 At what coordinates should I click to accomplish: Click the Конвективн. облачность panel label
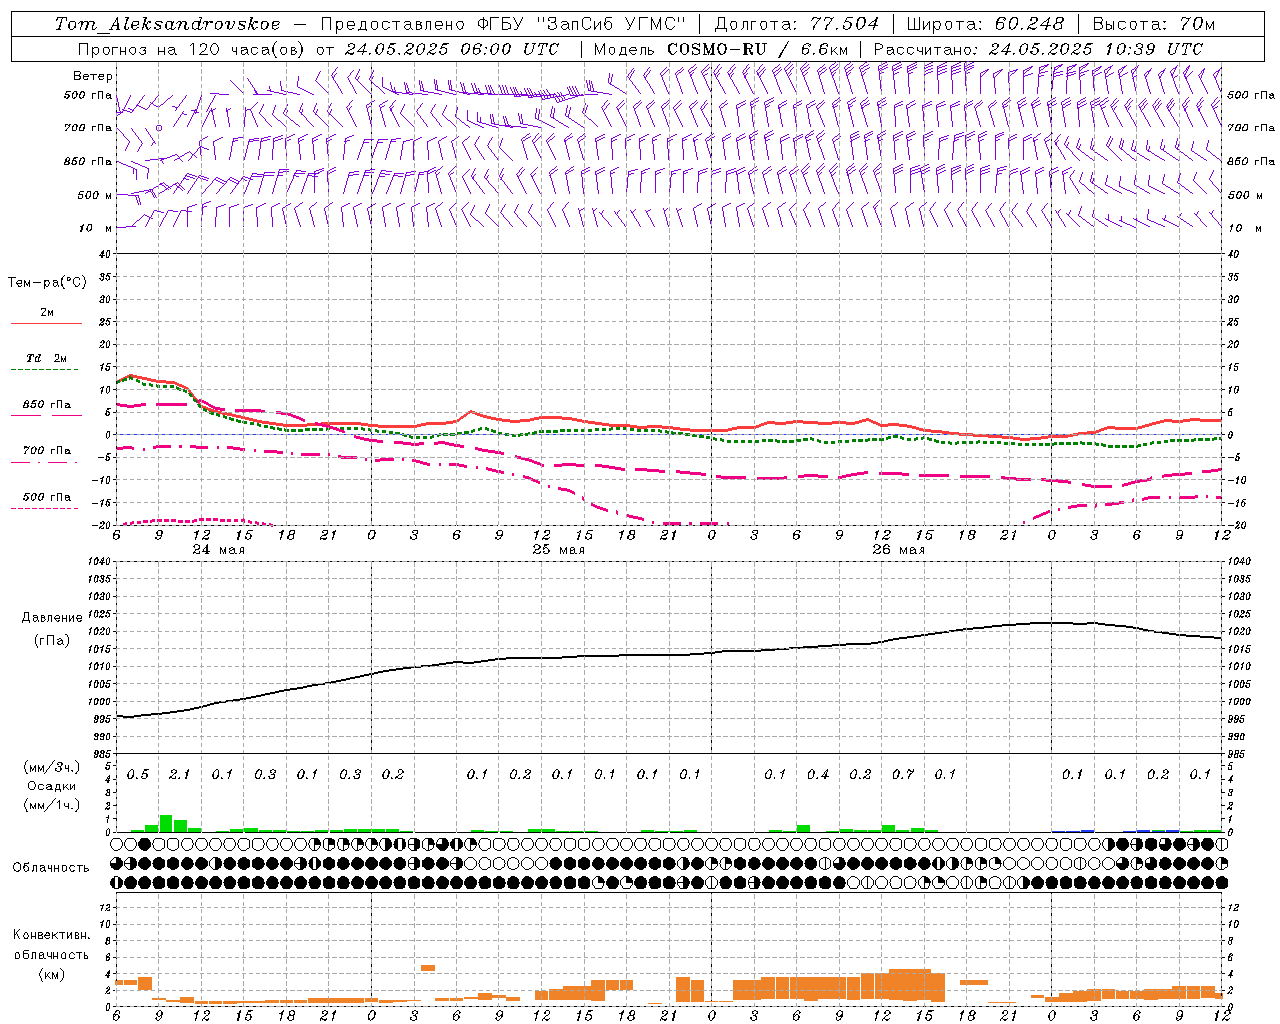pos(51,945)
